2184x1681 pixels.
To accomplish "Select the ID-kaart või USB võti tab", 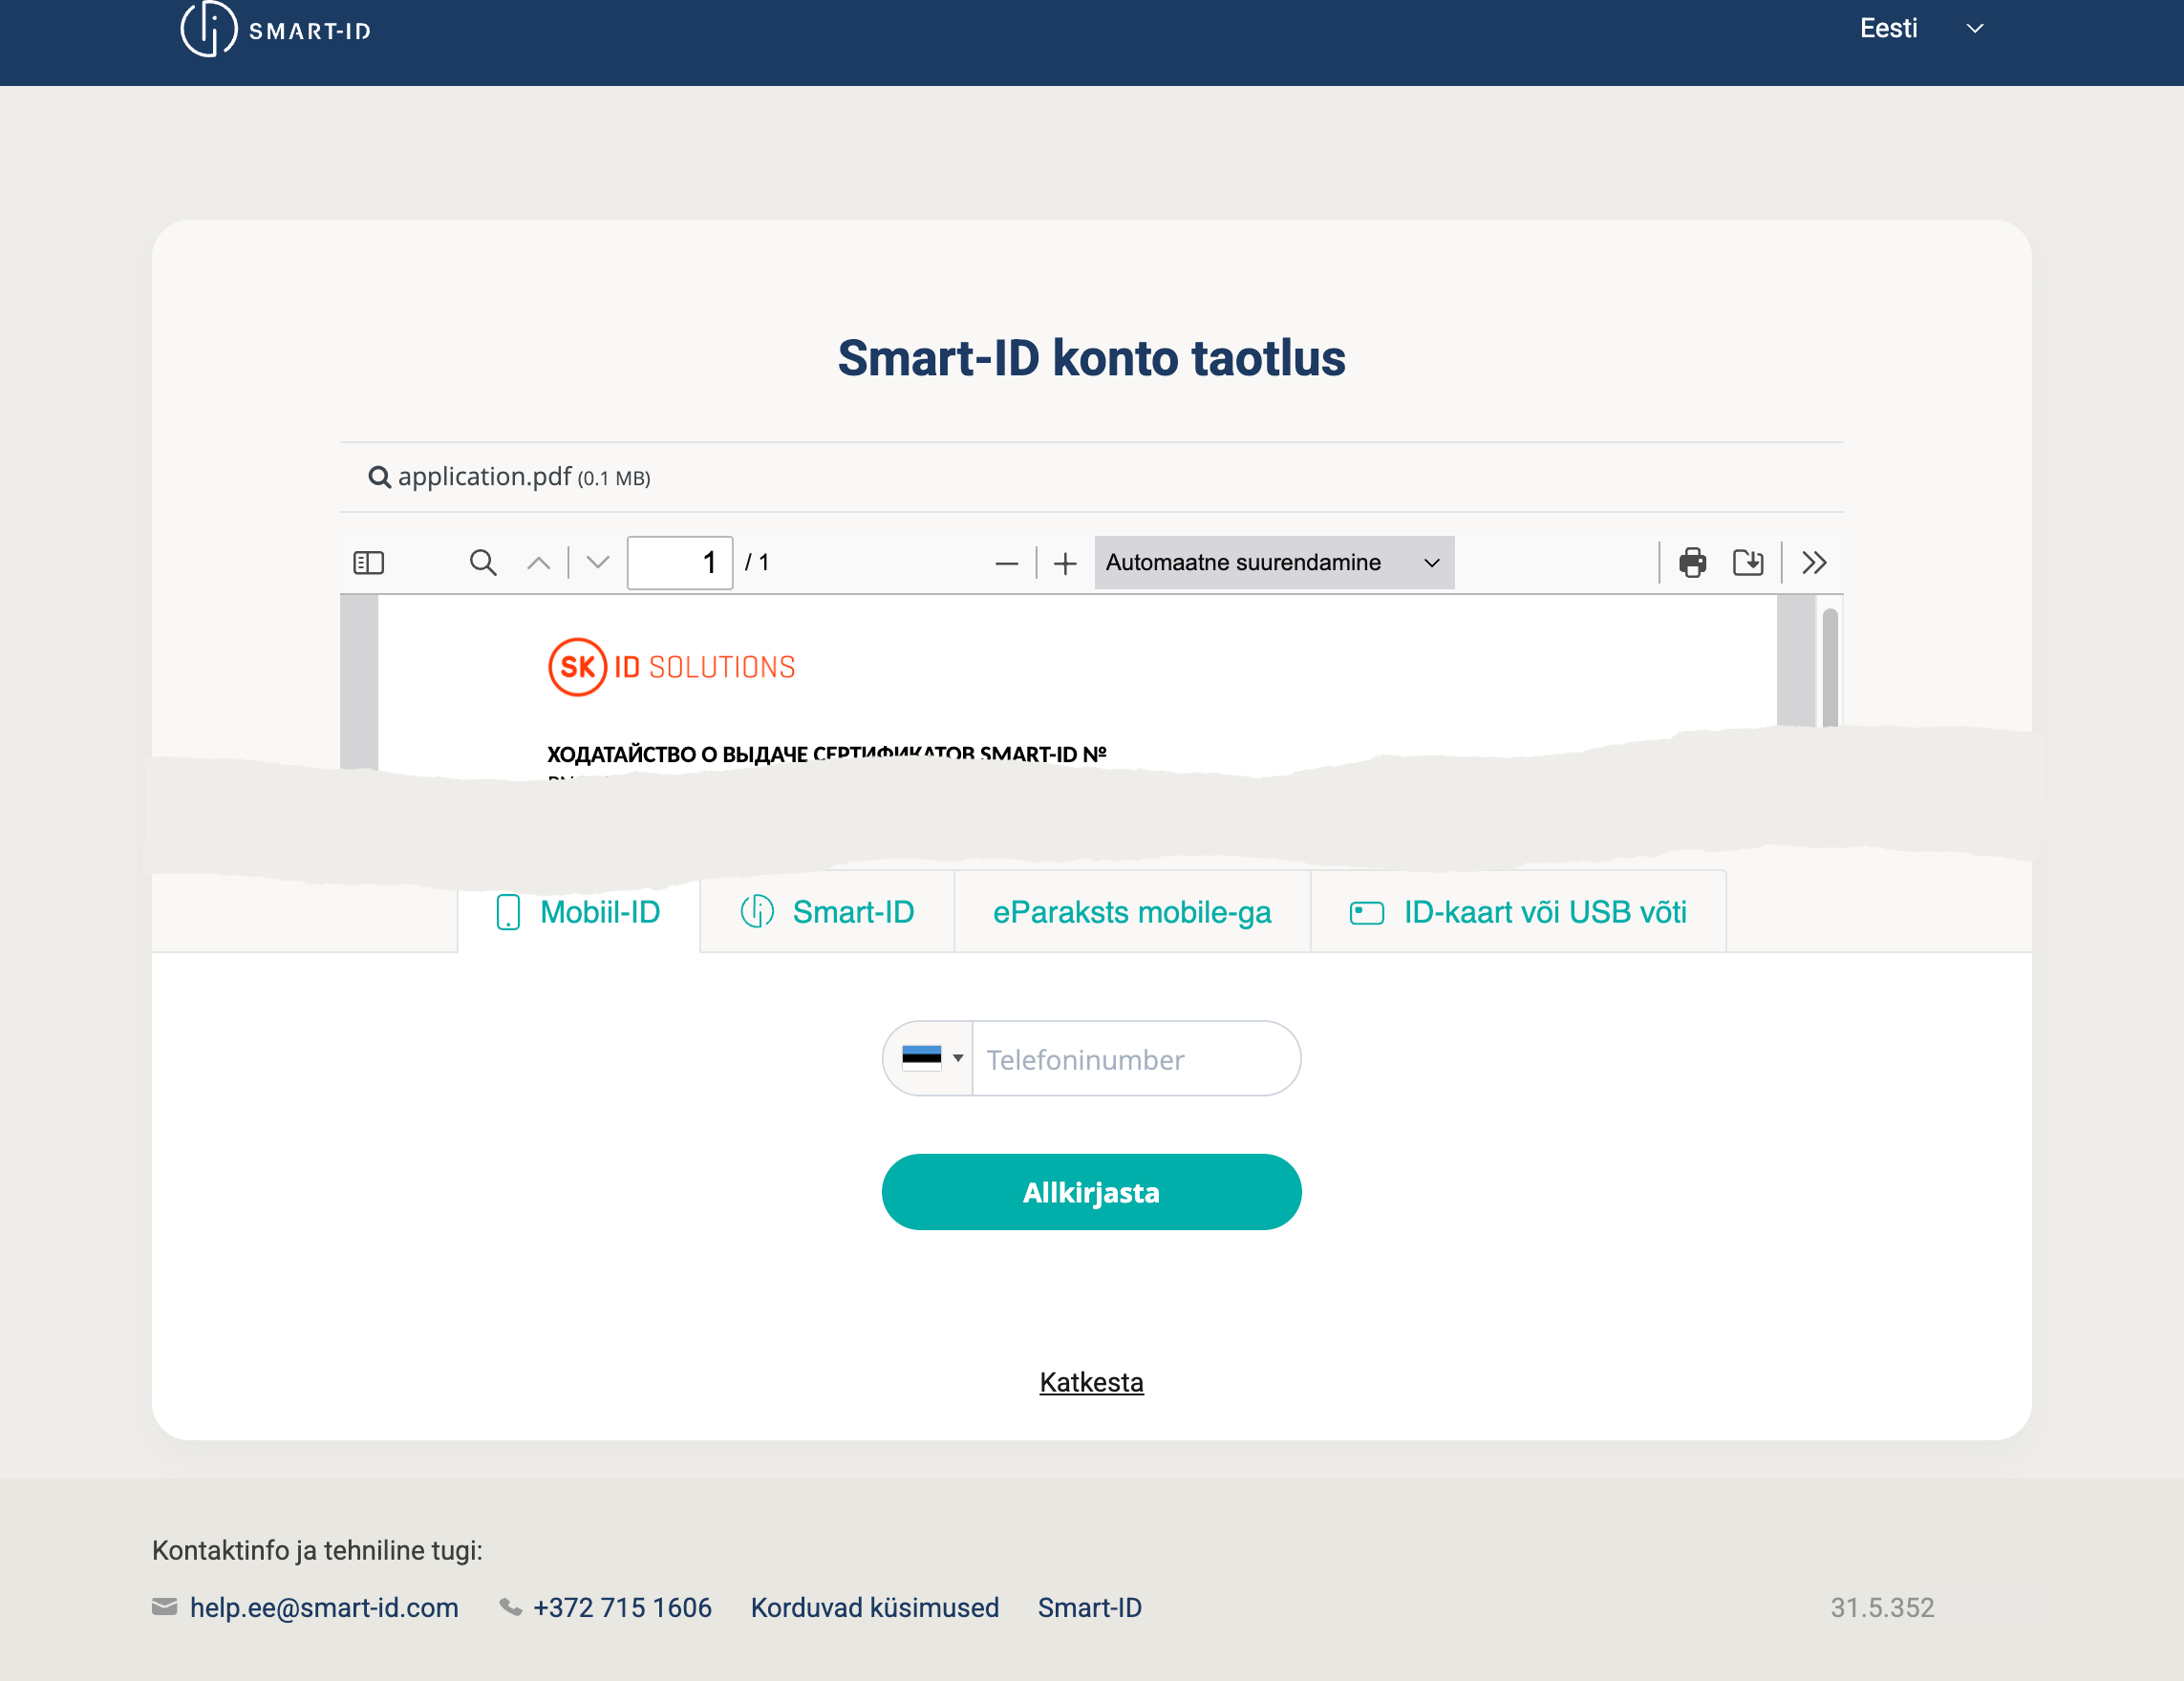I will pyautogui.click(x=1518, y=912).
